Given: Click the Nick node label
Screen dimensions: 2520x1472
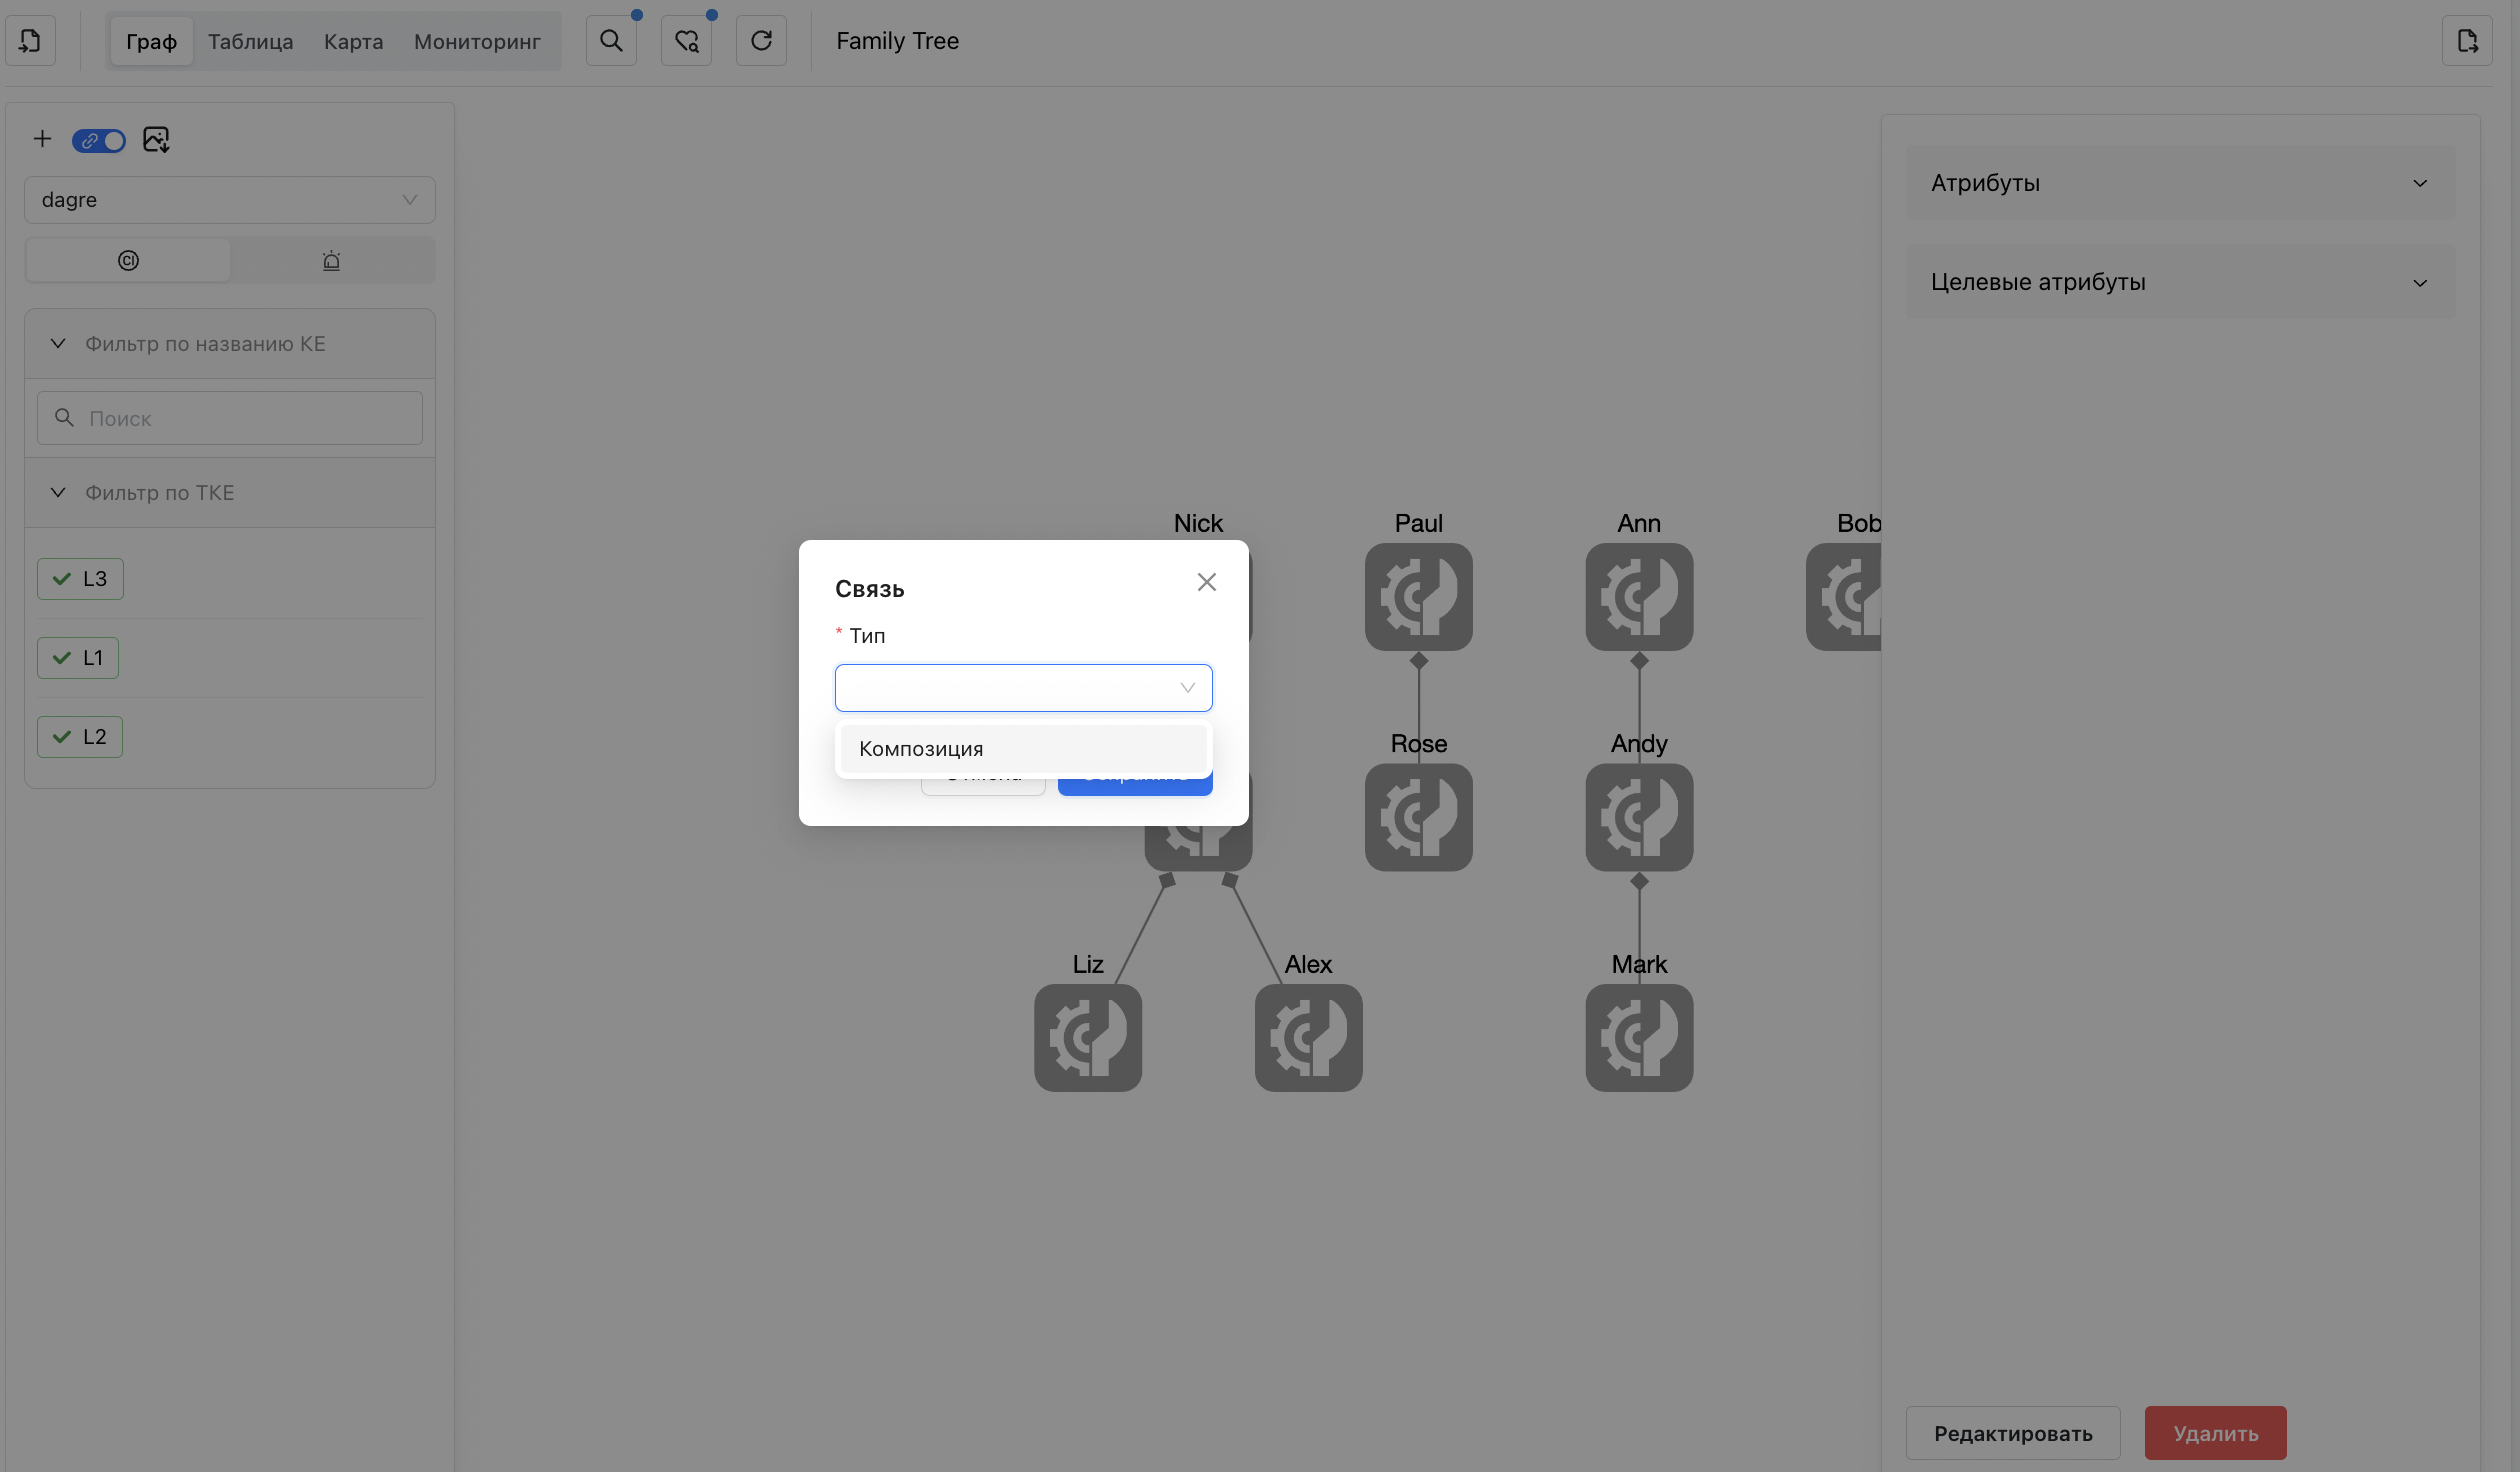Looking at the screenshot, I should click(1198, 523).
